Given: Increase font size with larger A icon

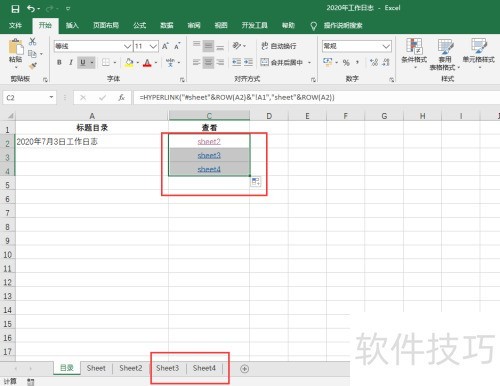Looking at the screenshot, I should click(x=165, y=46).
